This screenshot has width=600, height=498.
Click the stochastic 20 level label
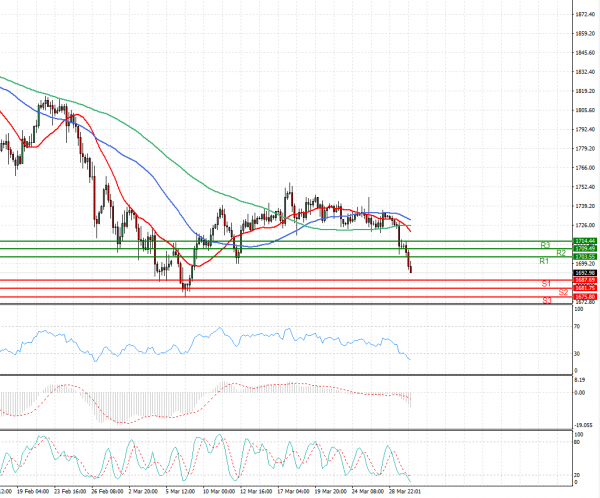click(577, 475)
